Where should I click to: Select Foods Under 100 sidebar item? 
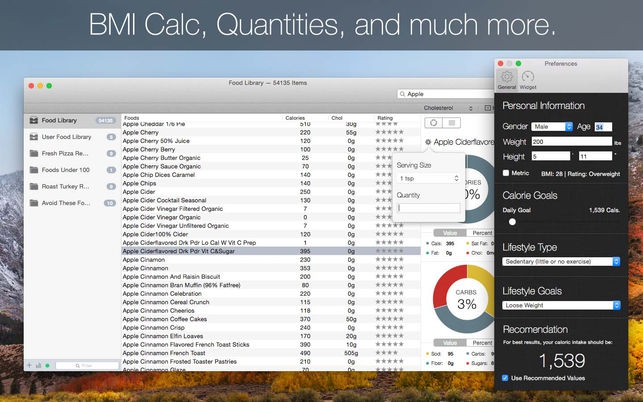pyautogui.click(x=72, y=170)
